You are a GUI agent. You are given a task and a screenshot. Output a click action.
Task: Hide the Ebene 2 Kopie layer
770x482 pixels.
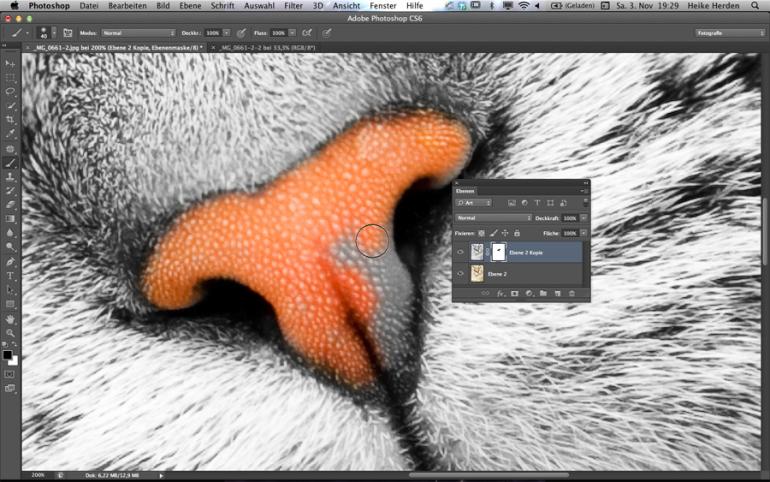click(x=461, y=254)
